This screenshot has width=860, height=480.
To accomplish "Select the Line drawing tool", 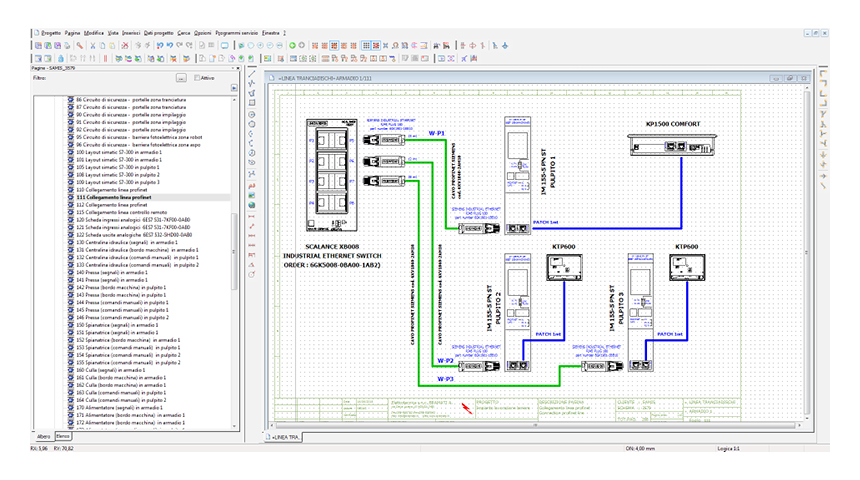I will pos(252,74).
